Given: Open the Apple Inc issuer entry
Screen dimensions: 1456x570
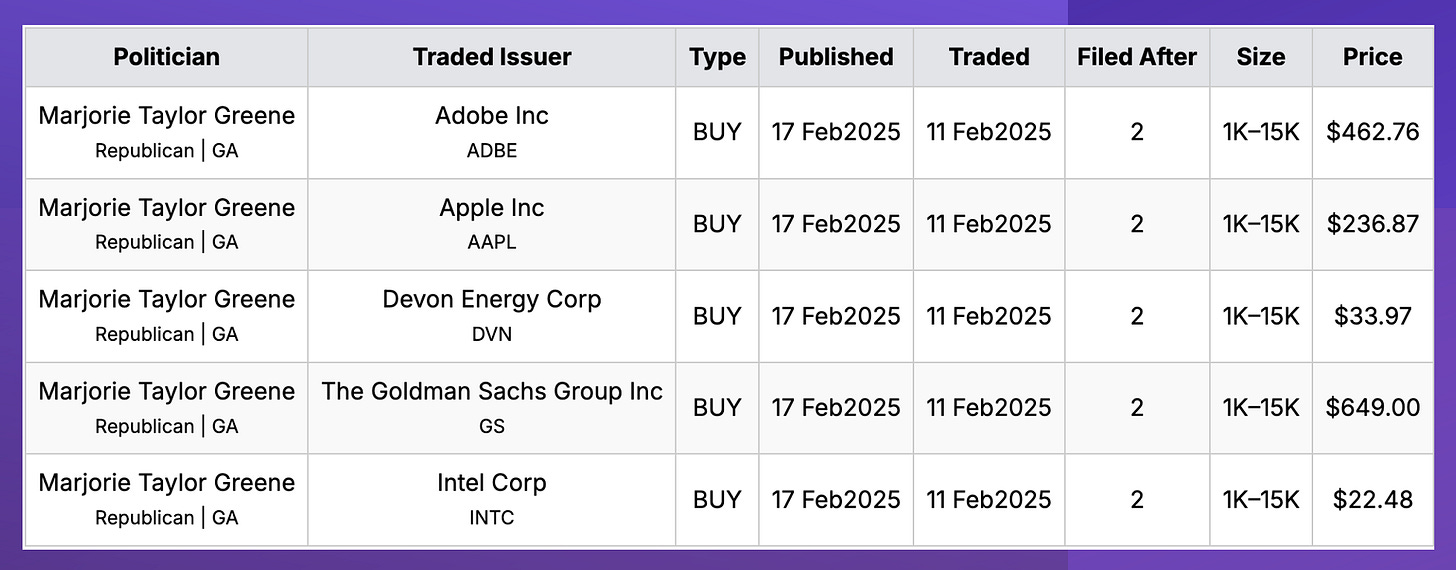Looking at the screenshot, I should tap(492, 208).
